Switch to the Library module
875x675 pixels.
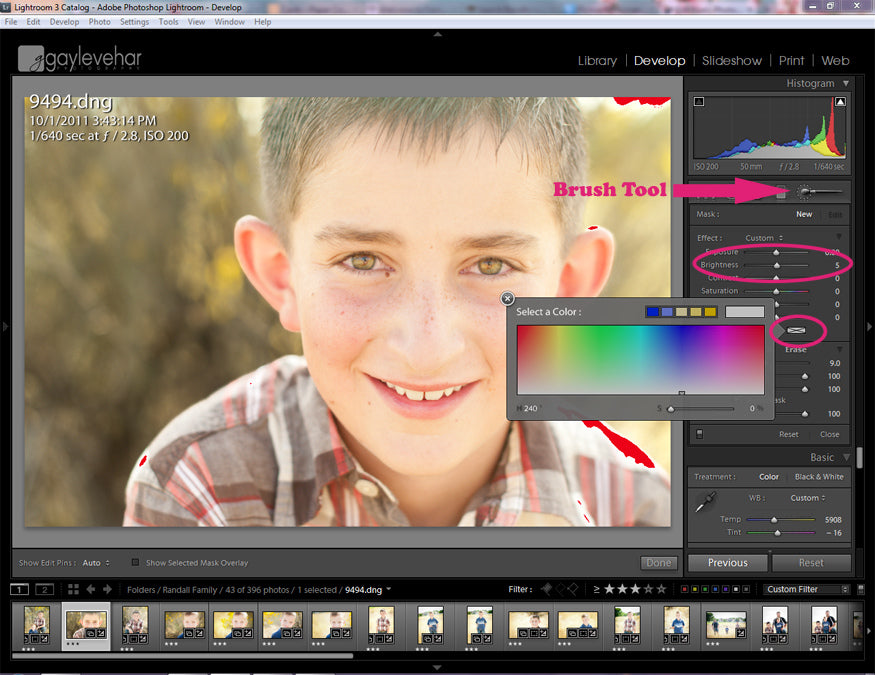point(597,61)
